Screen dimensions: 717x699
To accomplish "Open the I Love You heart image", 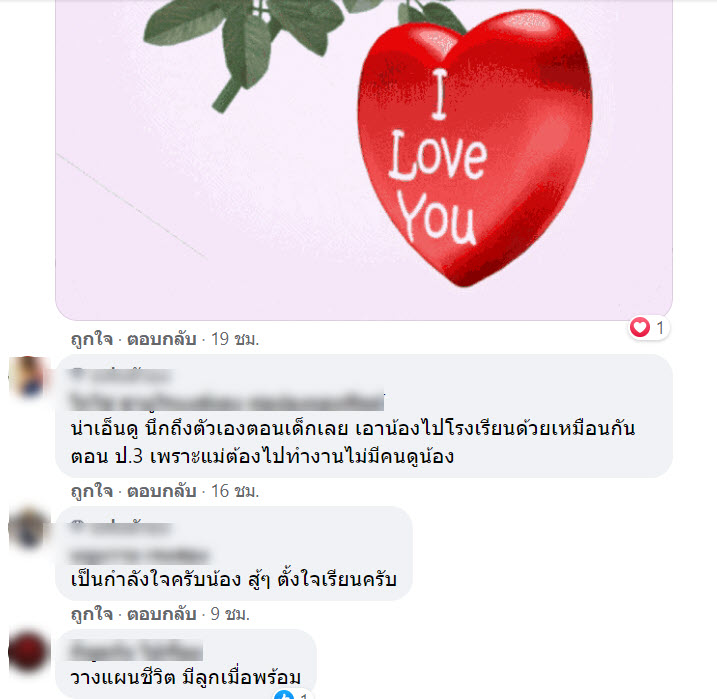I will point(364,160).
